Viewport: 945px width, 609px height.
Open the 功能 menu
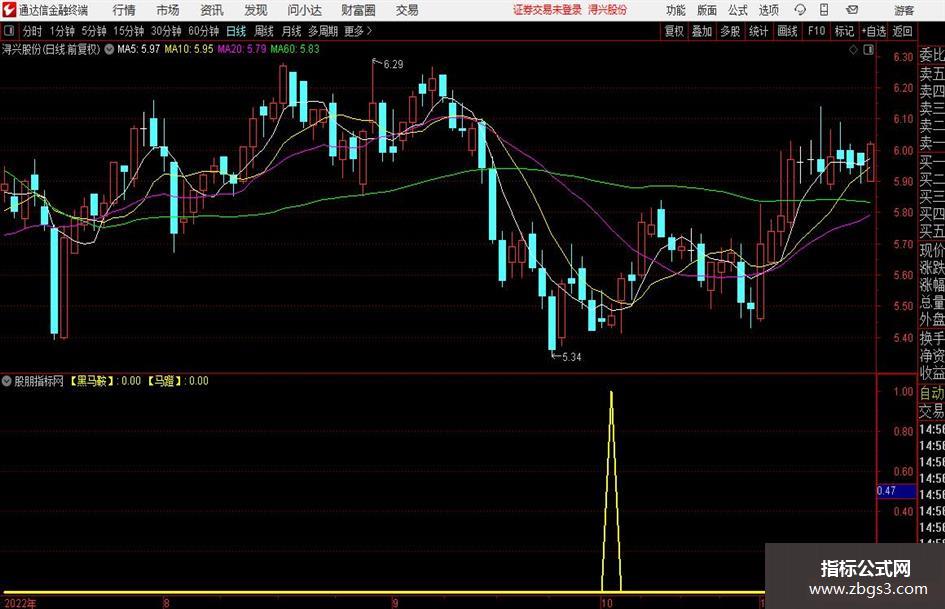(676, 10)
